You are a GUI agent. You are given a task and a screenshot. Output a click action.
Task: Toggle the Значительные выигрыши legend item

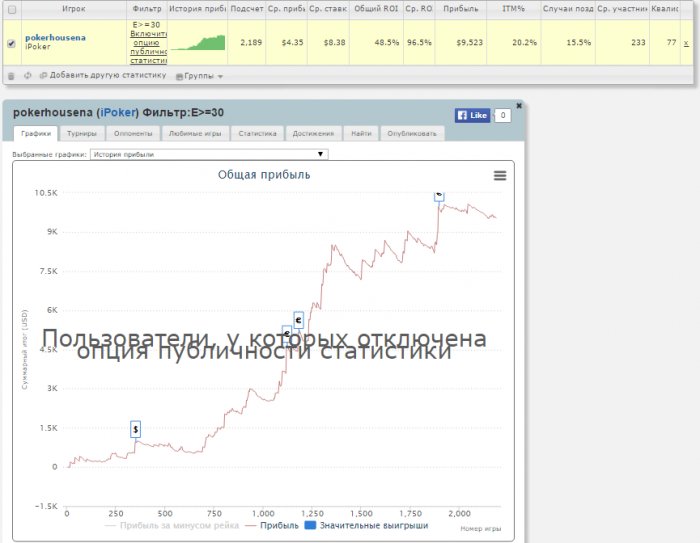pyautogui.click(x=366, y=526)
